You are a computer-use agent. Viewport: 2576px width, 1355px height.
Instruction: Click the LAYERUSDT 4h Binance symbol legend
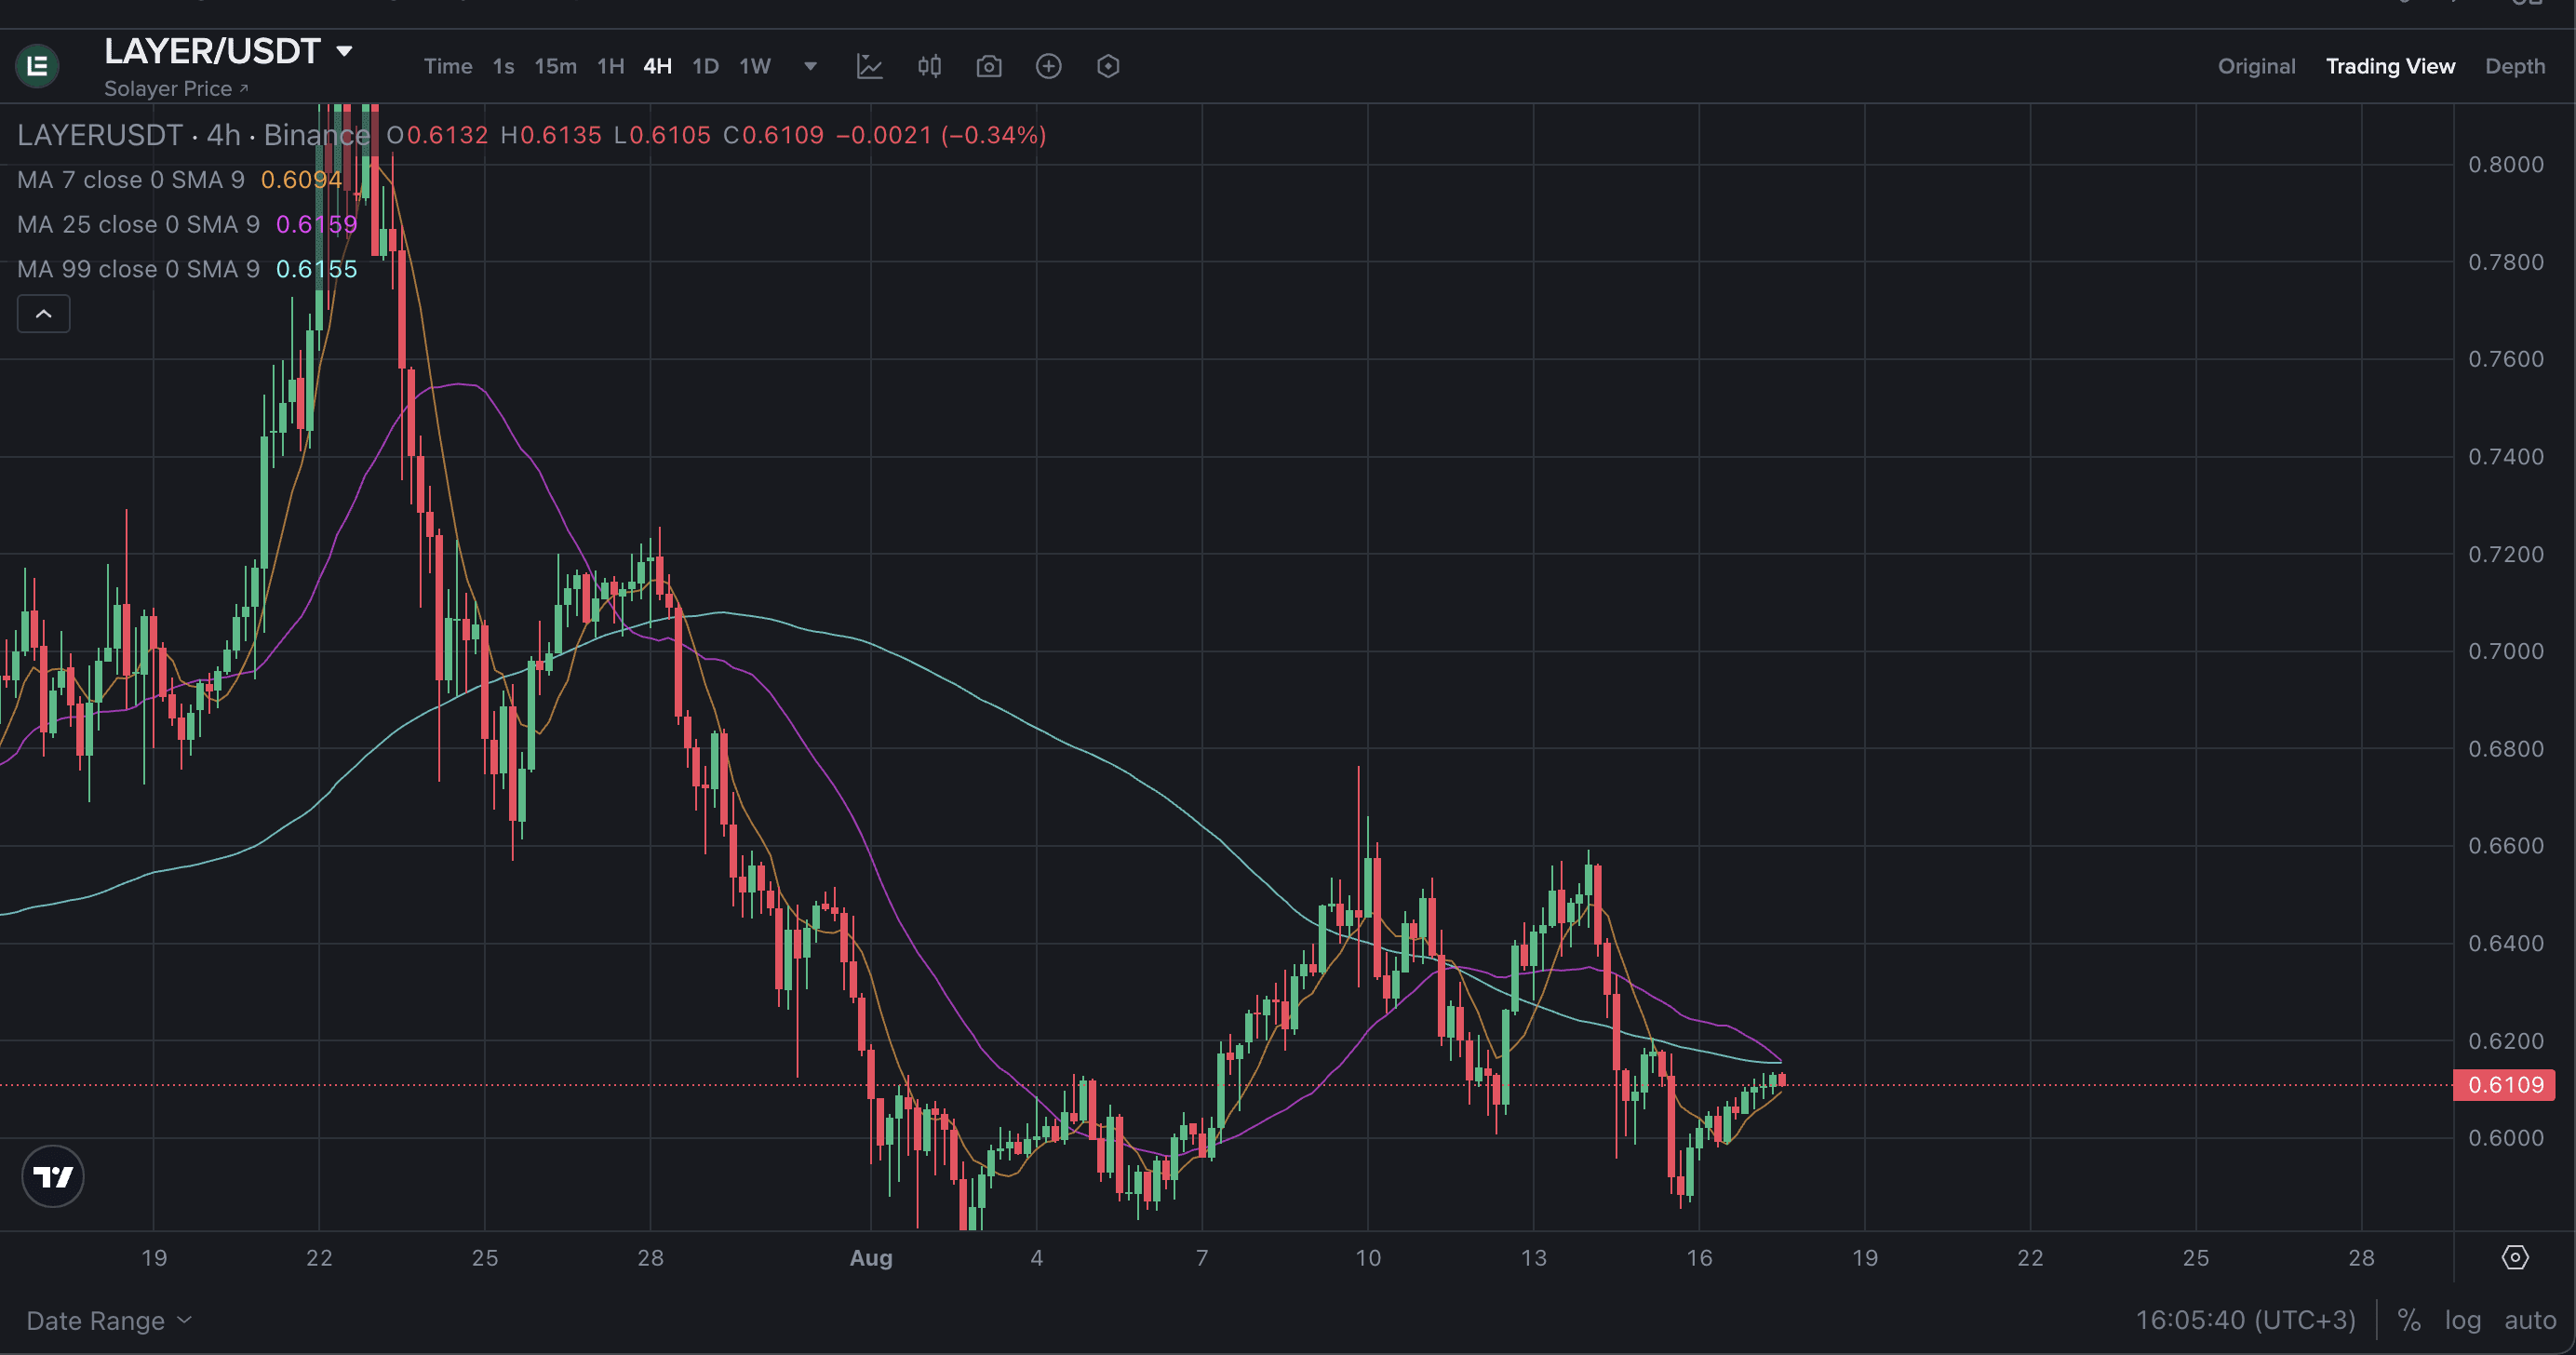[x=194, y=135]
